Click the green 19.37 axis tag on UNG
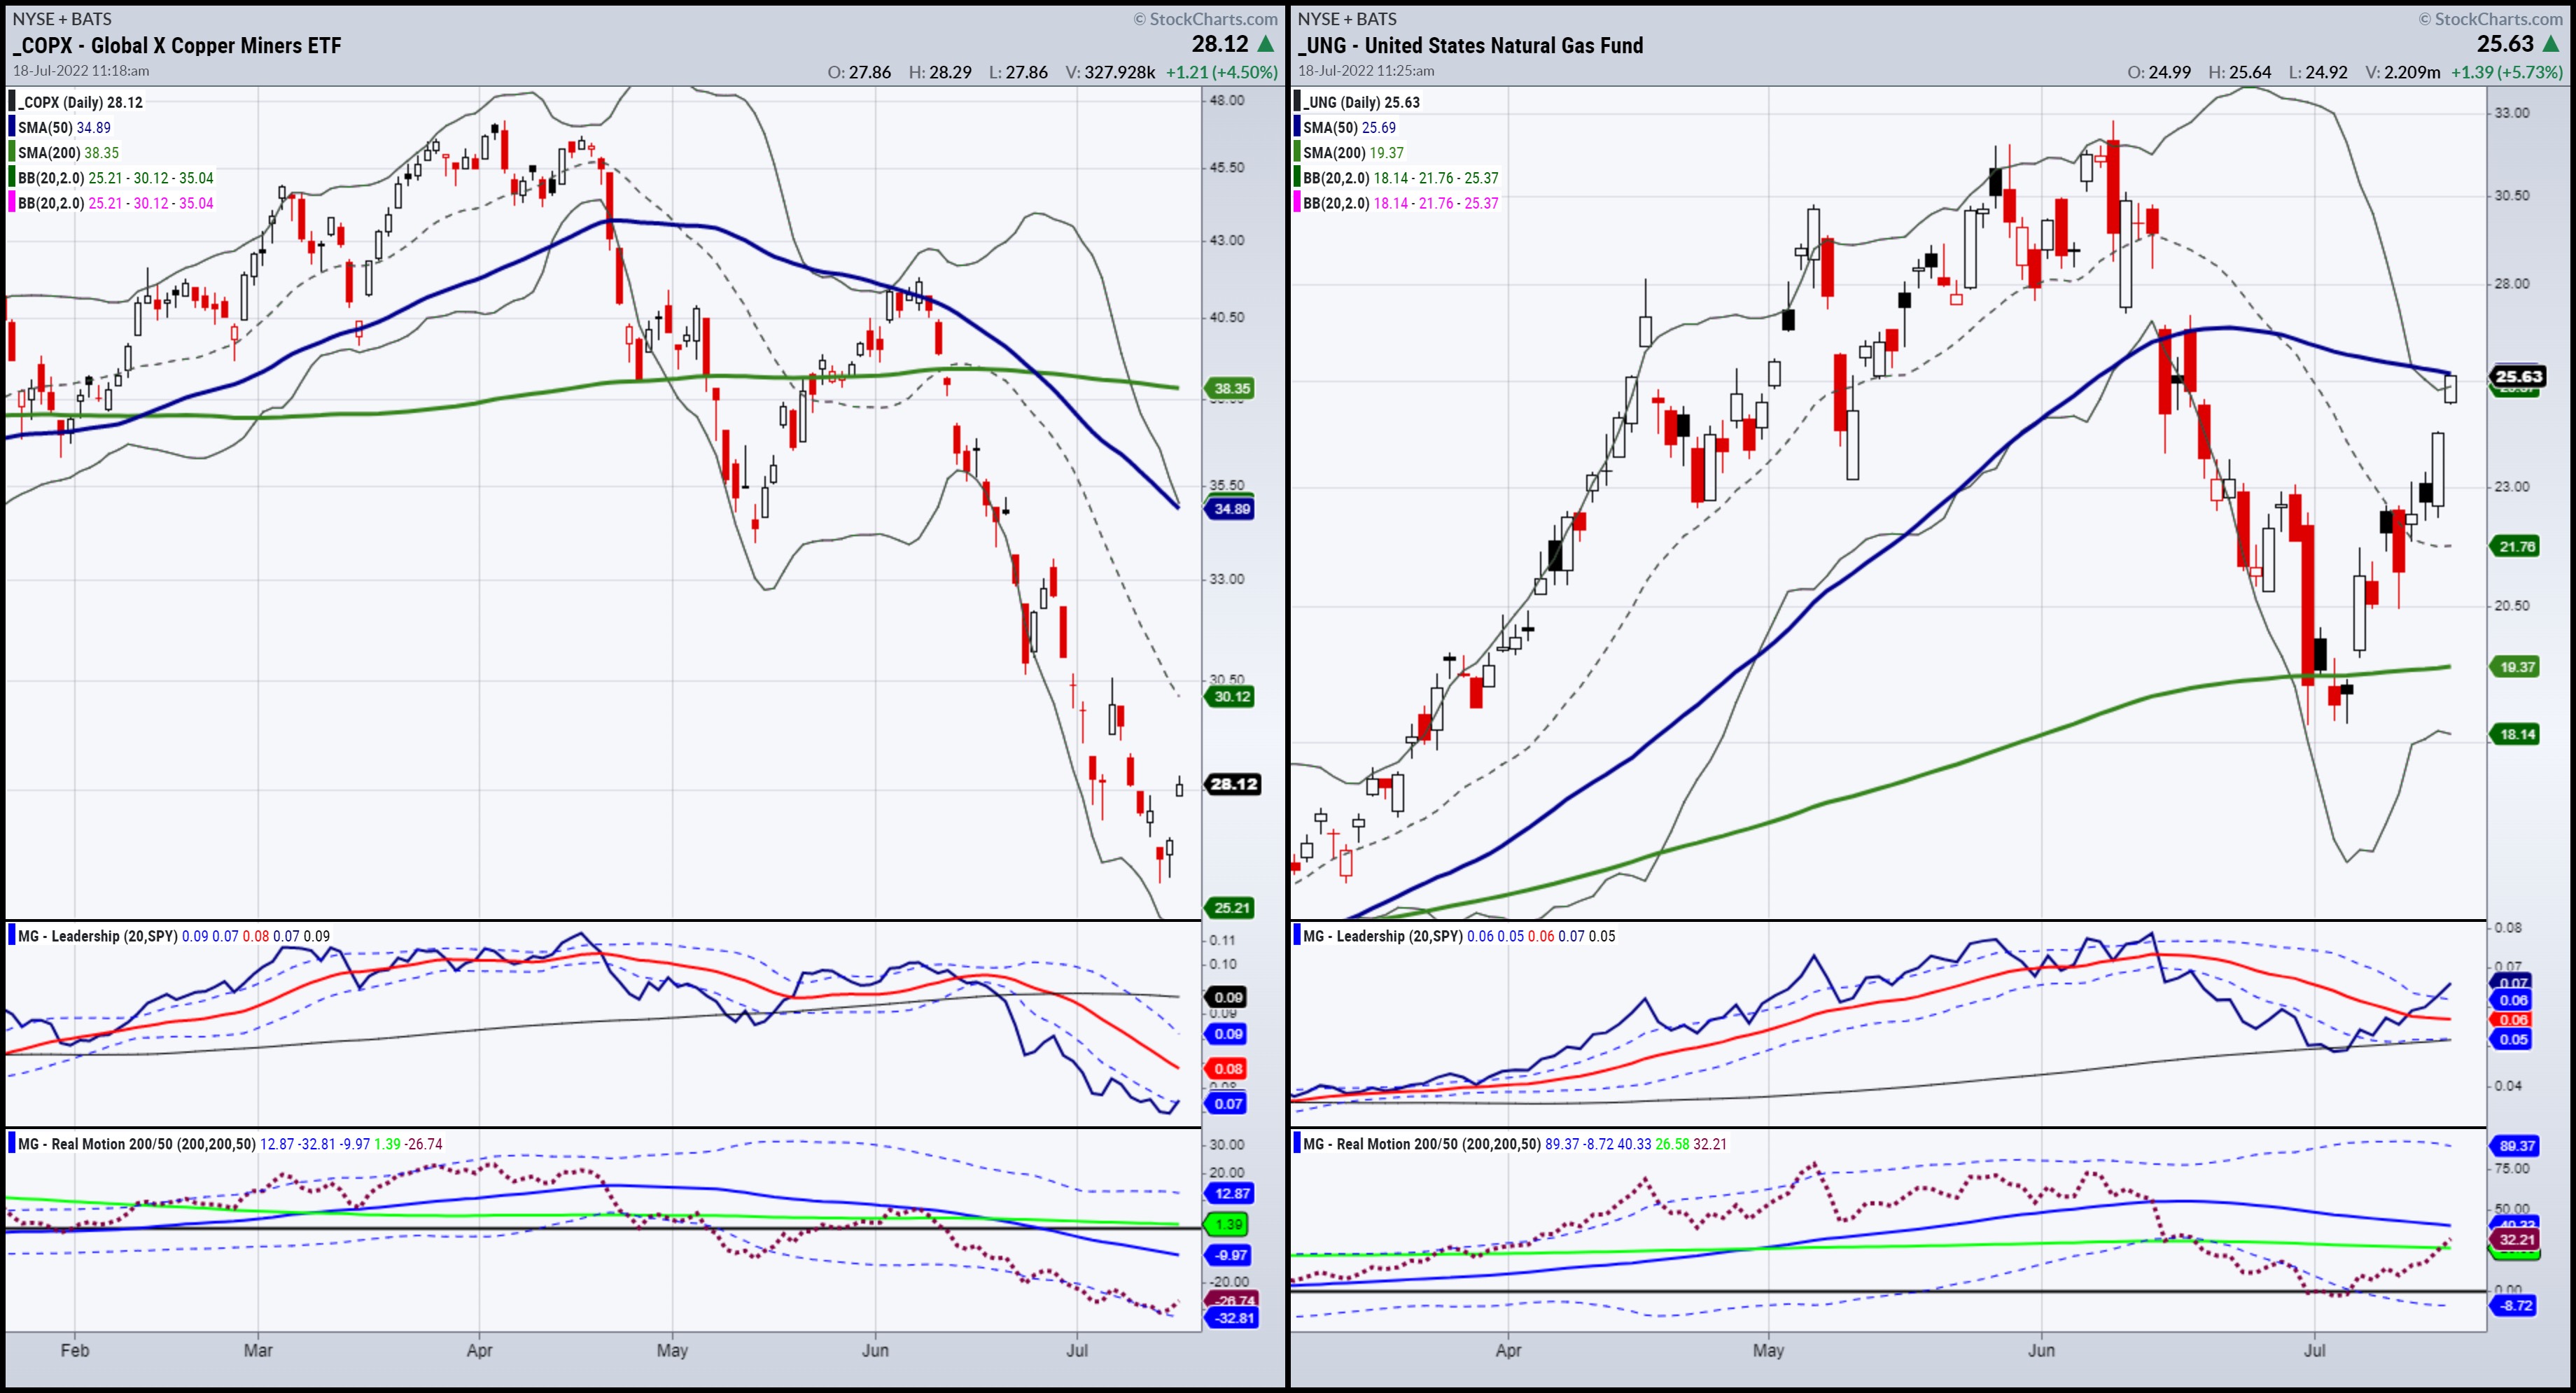Viewport: 2576px width, 1393px height. click(x=2517, y=667)
